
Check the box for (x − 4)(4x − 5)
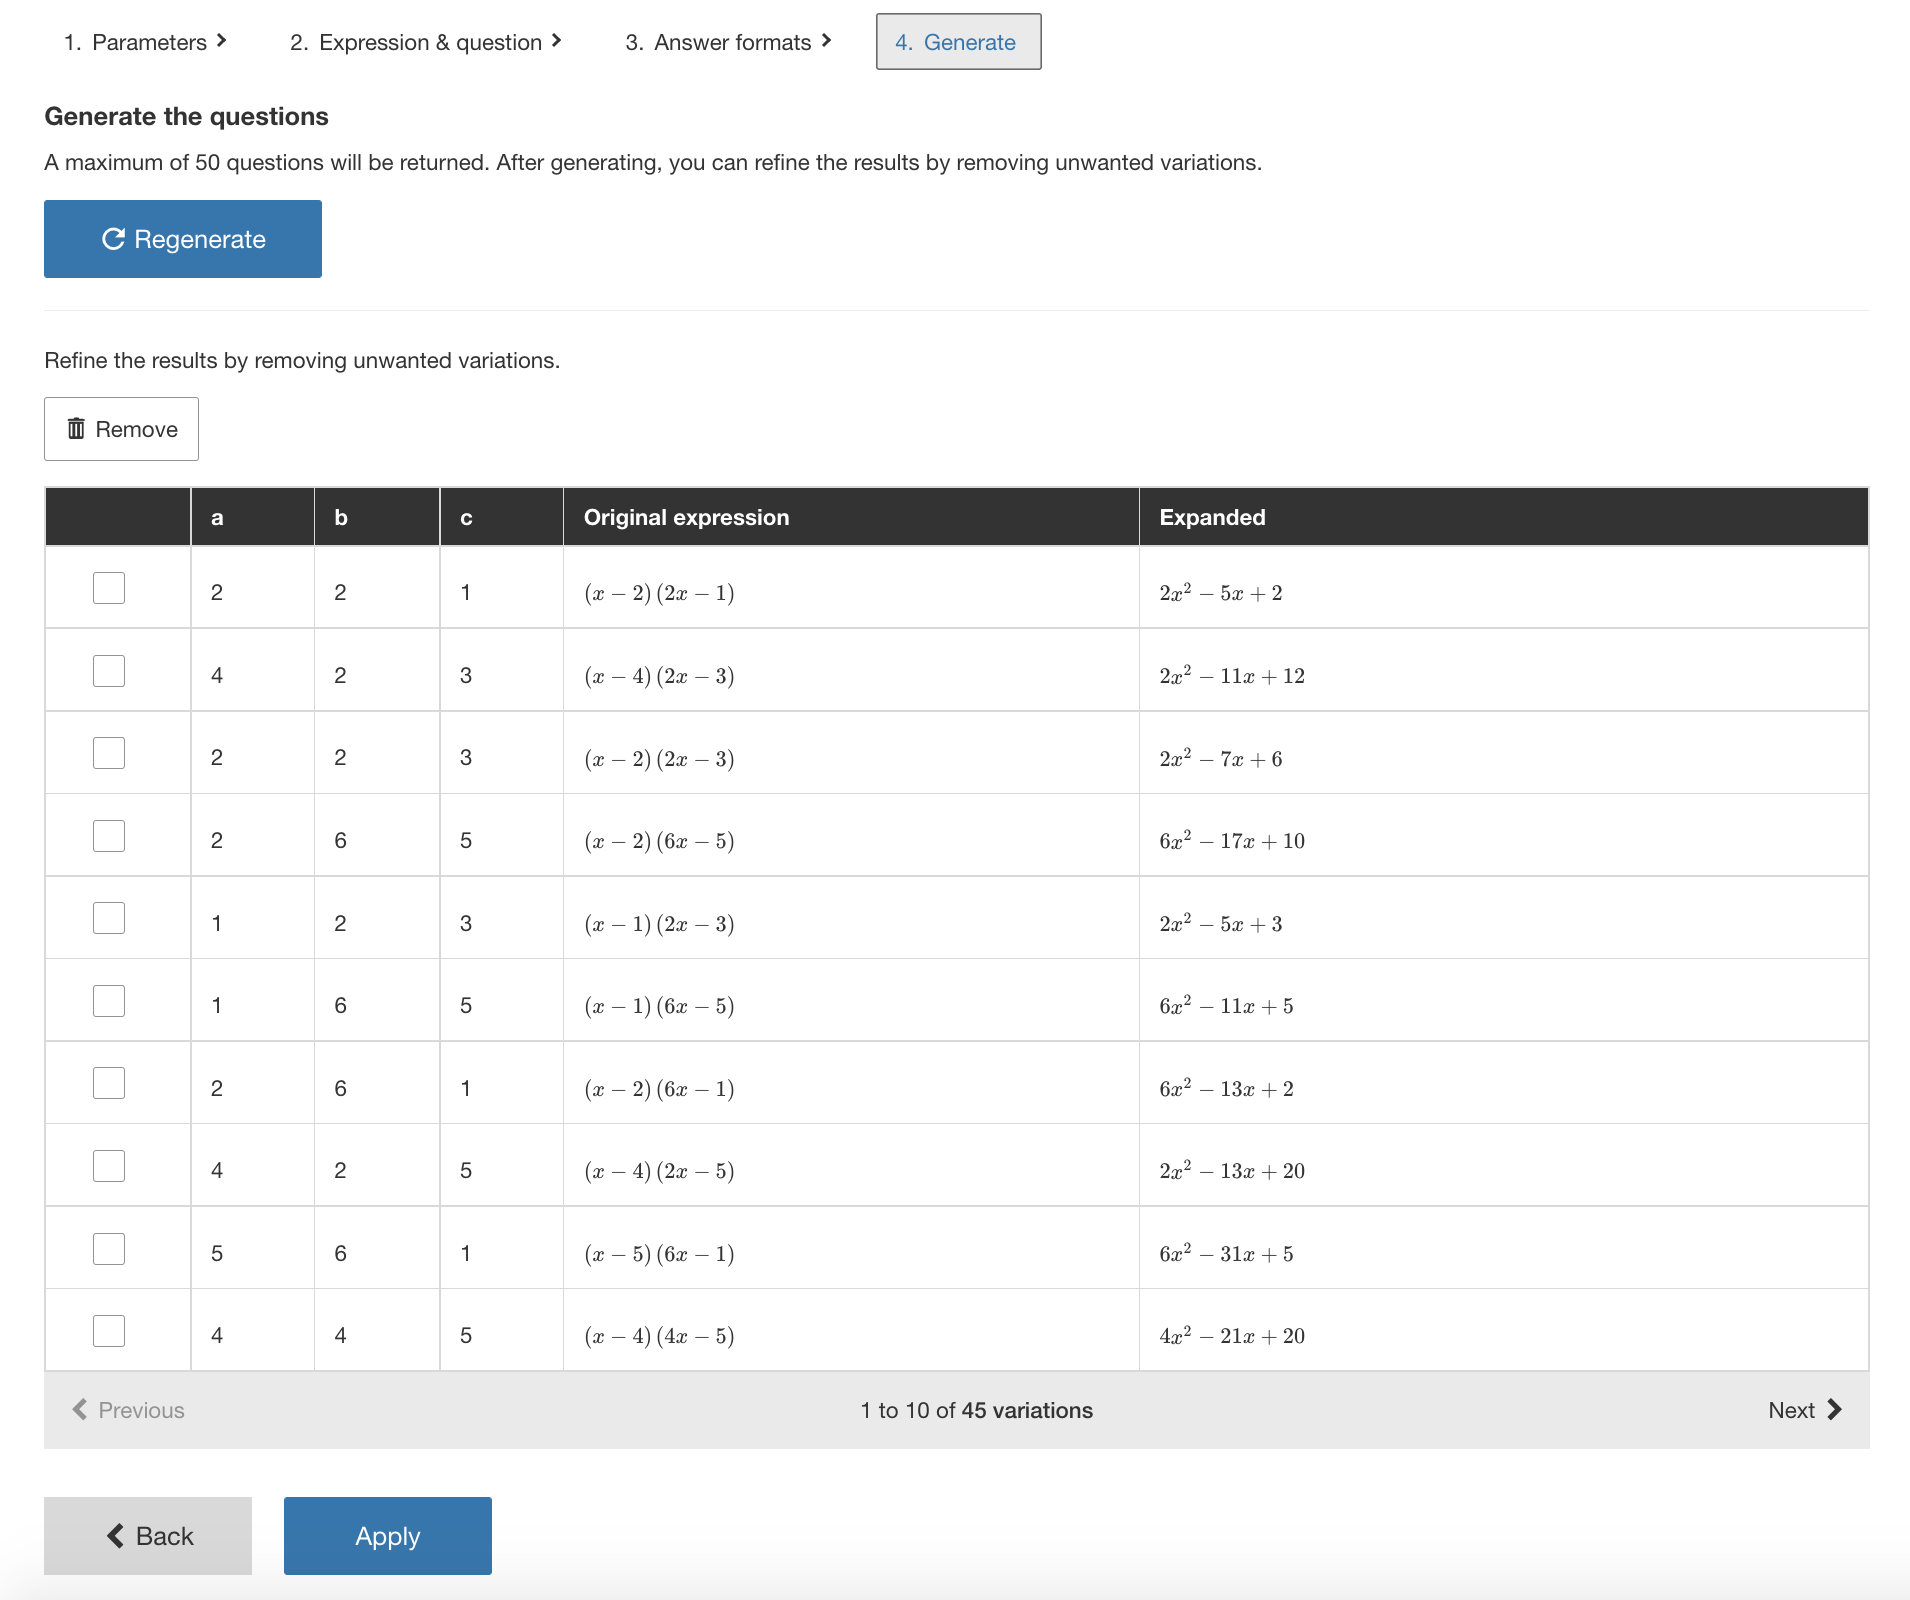(x=109, y=1331)
